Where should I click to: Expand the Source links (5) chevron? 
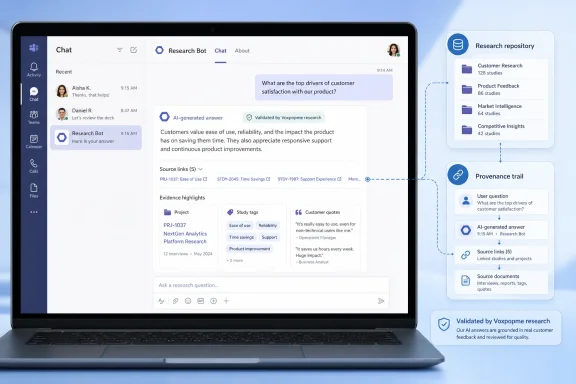click(200, 169)
